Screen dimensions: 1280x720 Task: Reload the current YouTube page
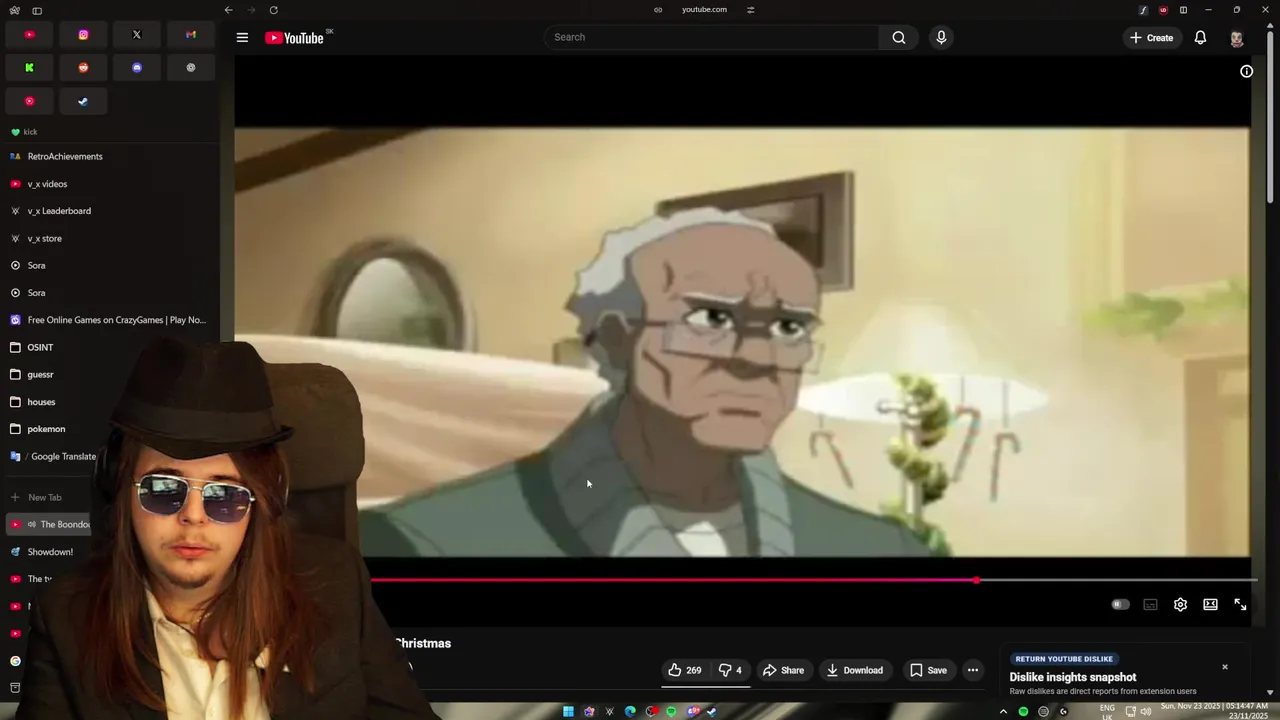pyautogui.click(x=273, y=10)
